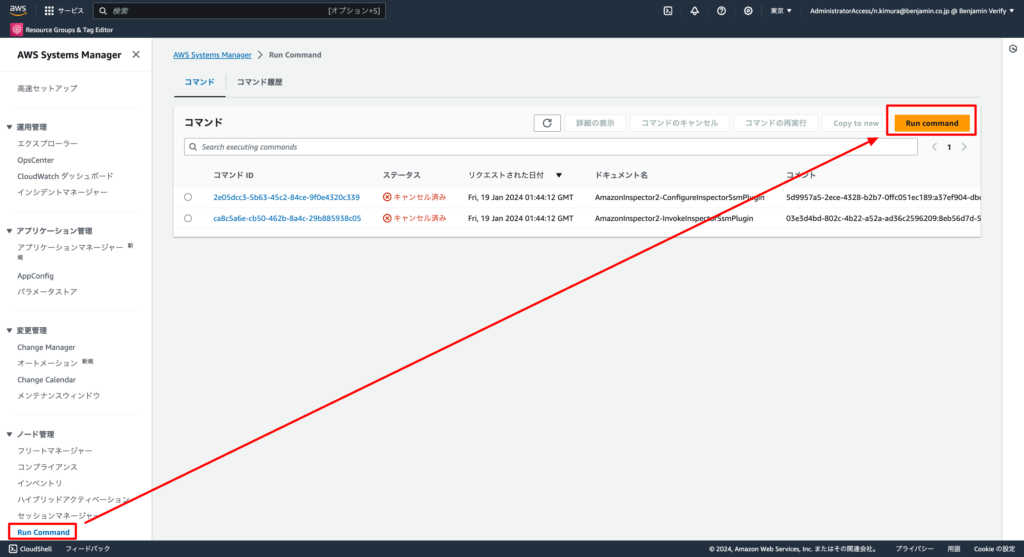This screenshot has width=1024, height=557.
Task: Open Change Calendar in the sidebar
Action: pos(46,379)
